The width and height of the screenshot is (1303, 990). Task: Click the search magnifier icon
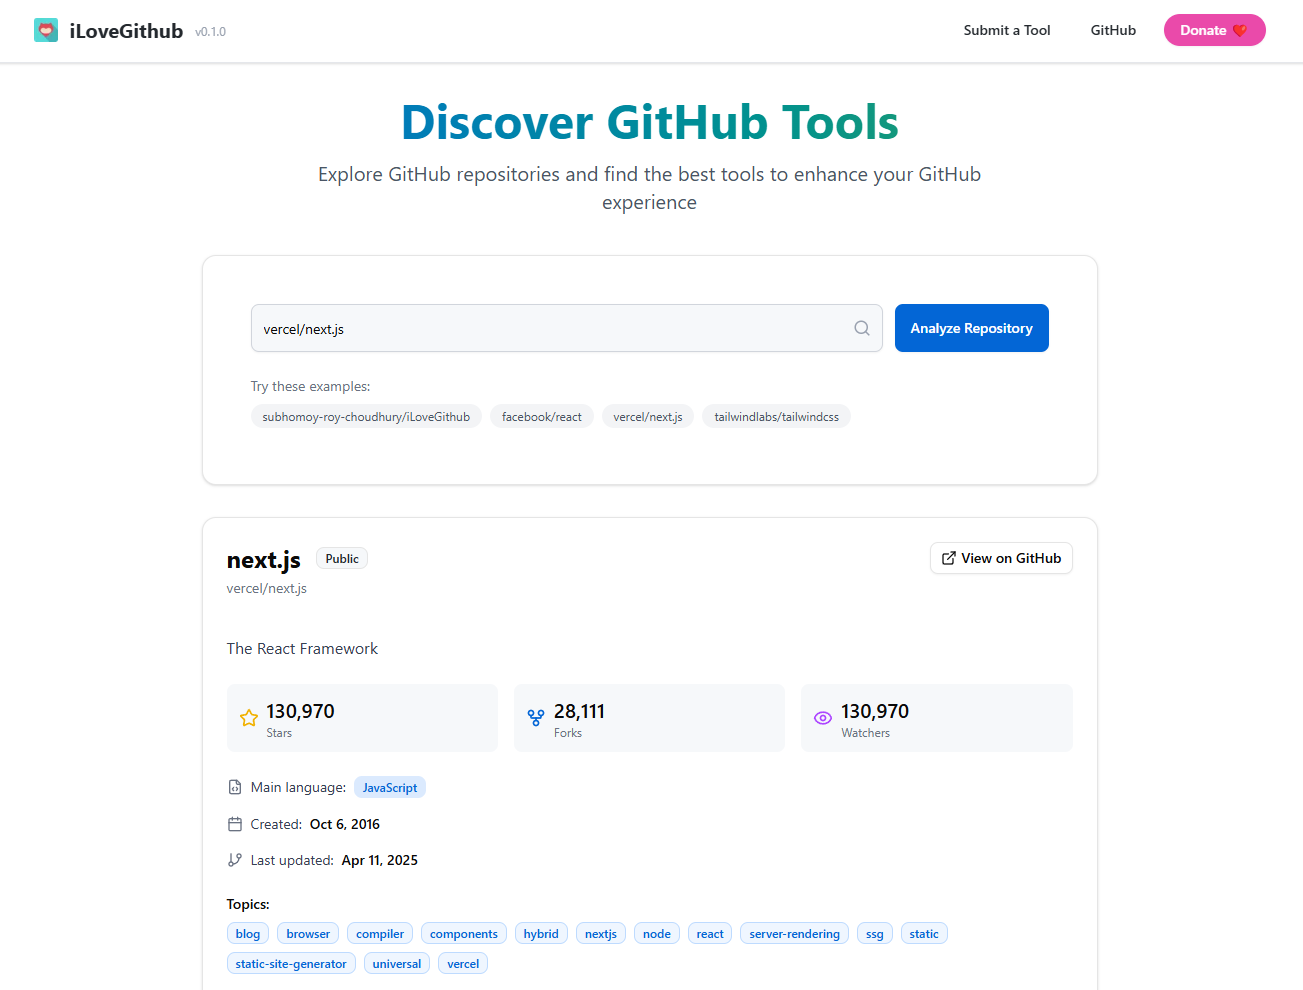point(861,328)
